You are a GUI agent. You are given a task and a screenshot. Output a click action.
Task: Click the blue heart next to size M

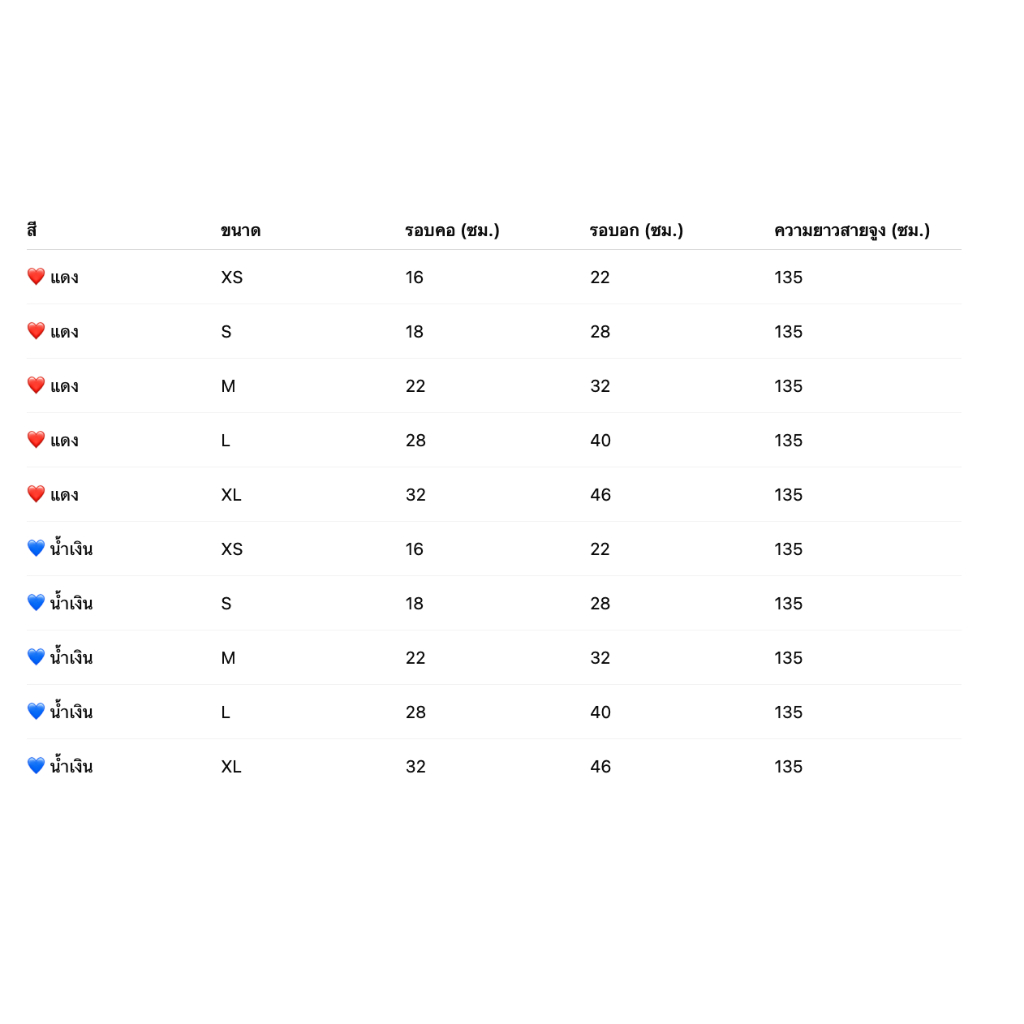36,657
